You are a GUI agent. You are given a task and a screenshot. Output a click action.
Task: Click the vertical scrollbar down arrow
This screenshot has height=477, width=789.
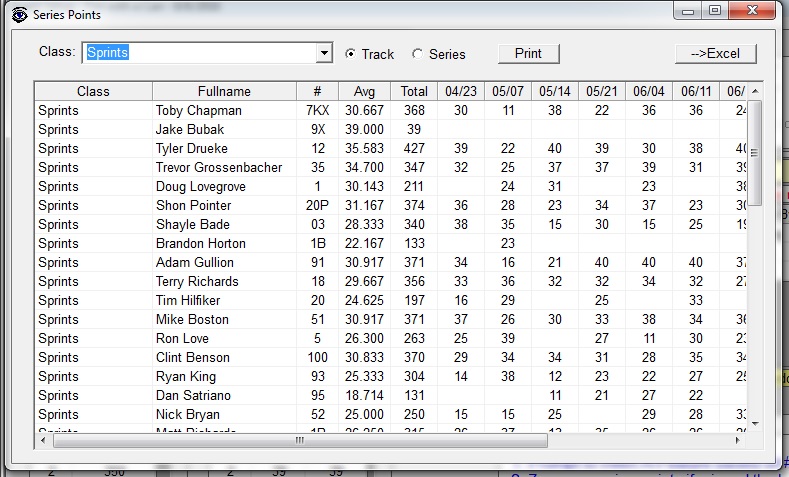[x=756, y=422]
